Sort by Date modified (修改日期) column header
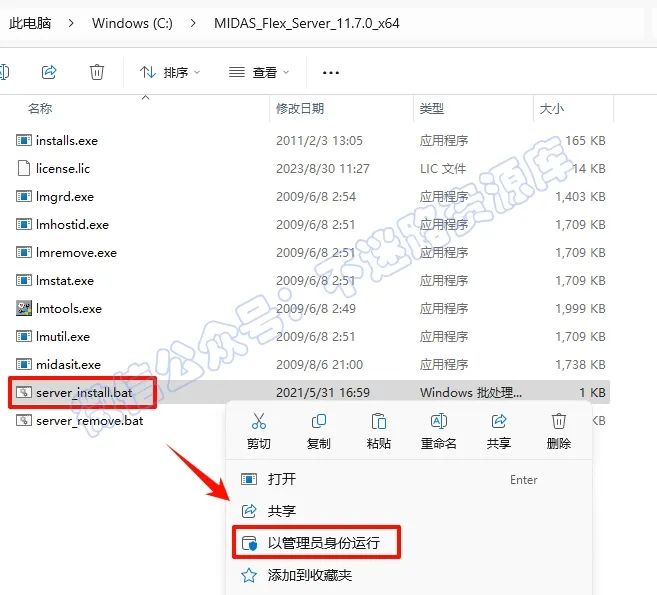The width and height of the screenshot is (657, 595). pos(300,109)
